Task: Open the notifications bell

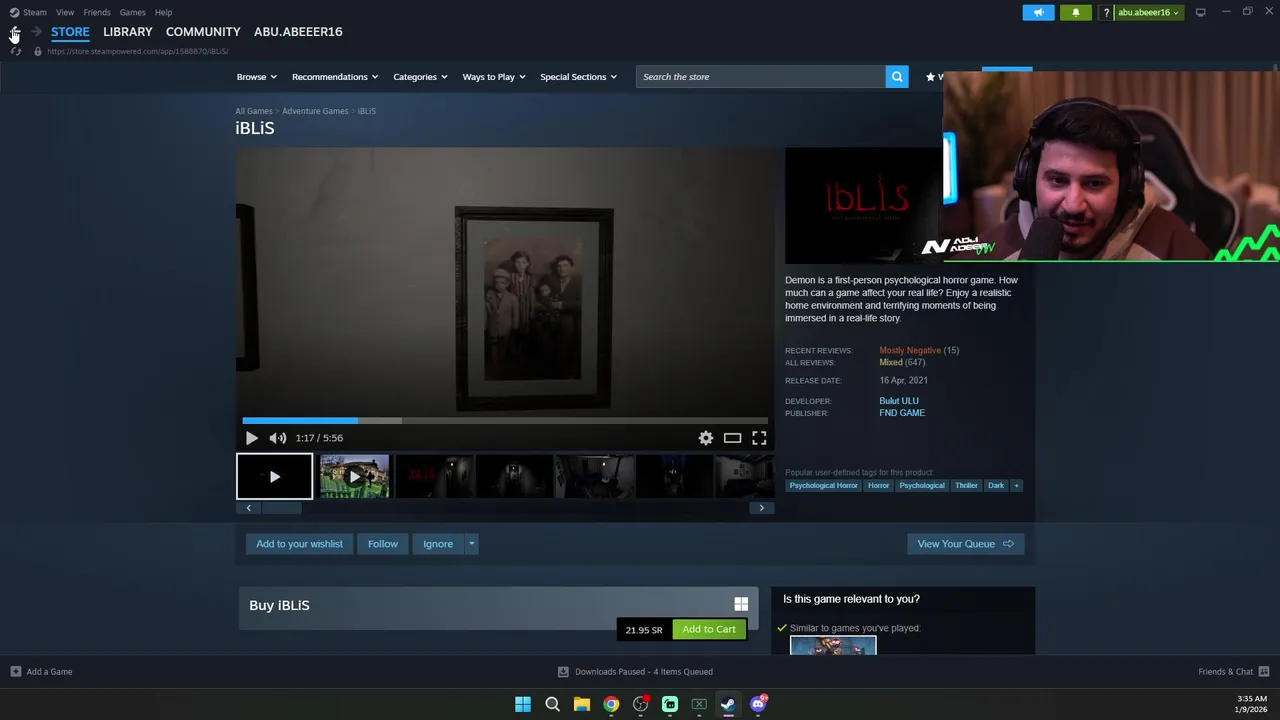Action: pyautogui.click(x=1076, y=12)
